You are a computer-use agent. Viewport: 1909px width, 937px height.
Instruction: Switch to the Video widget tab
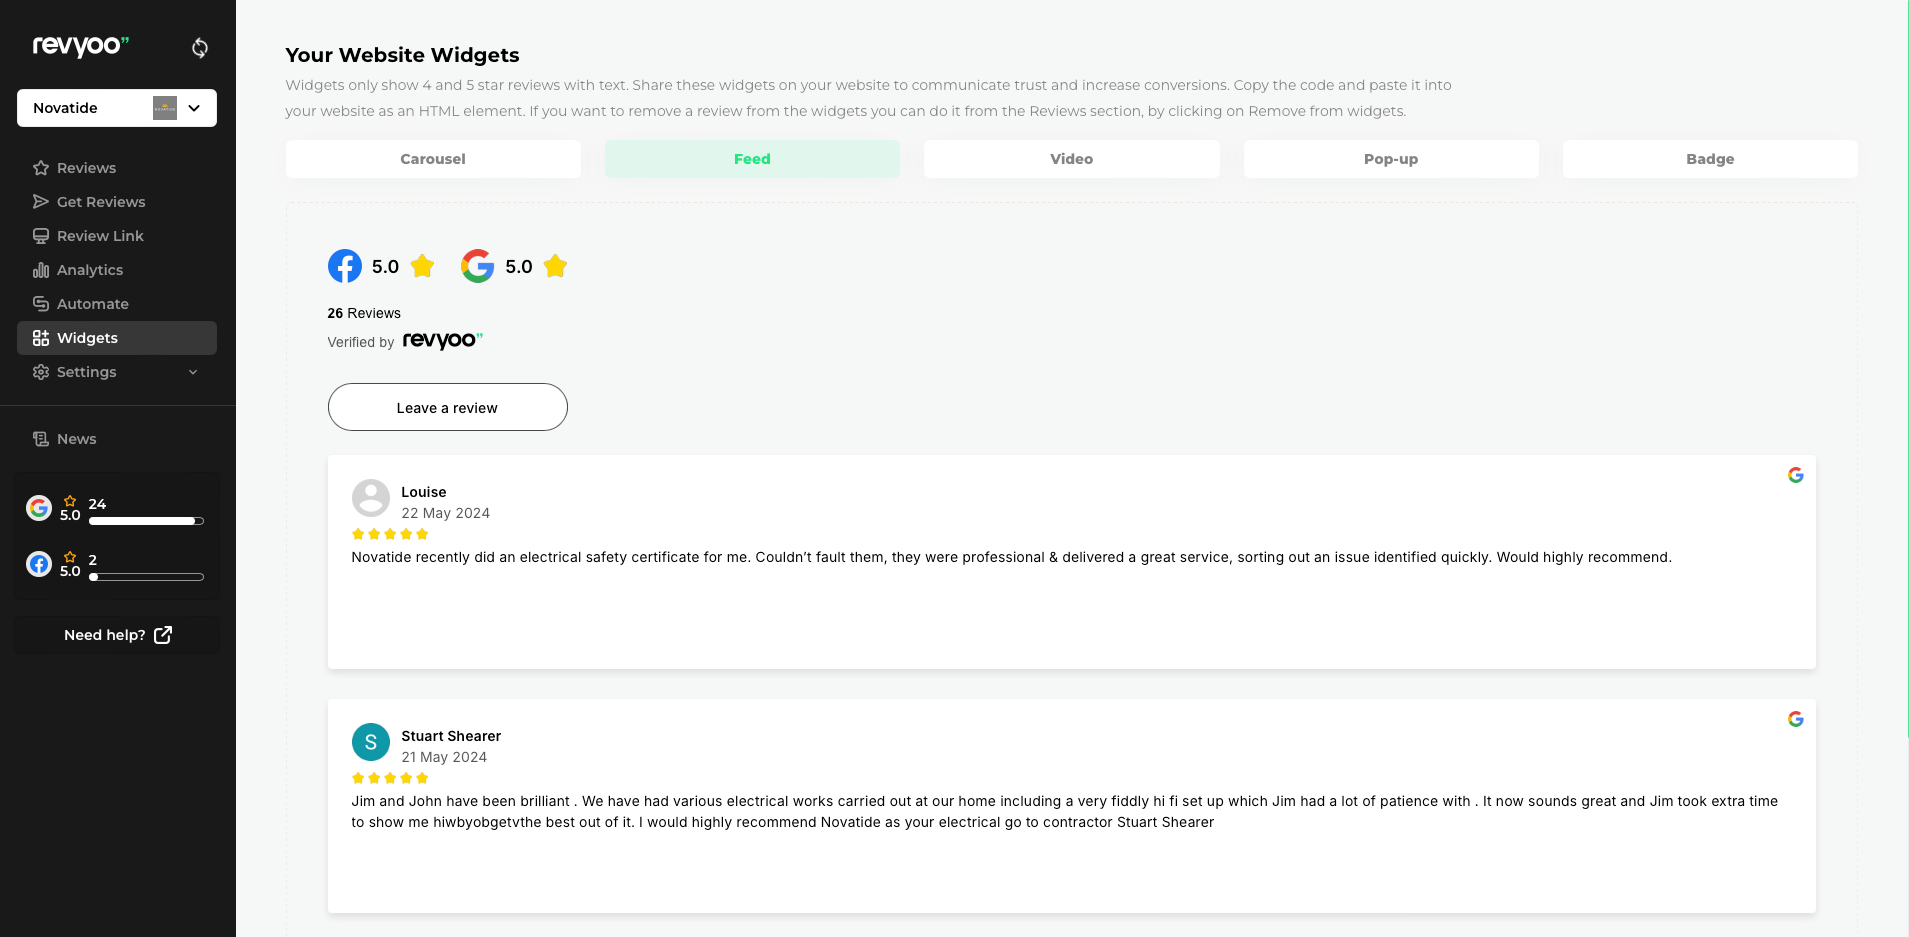pos(1071,159)
